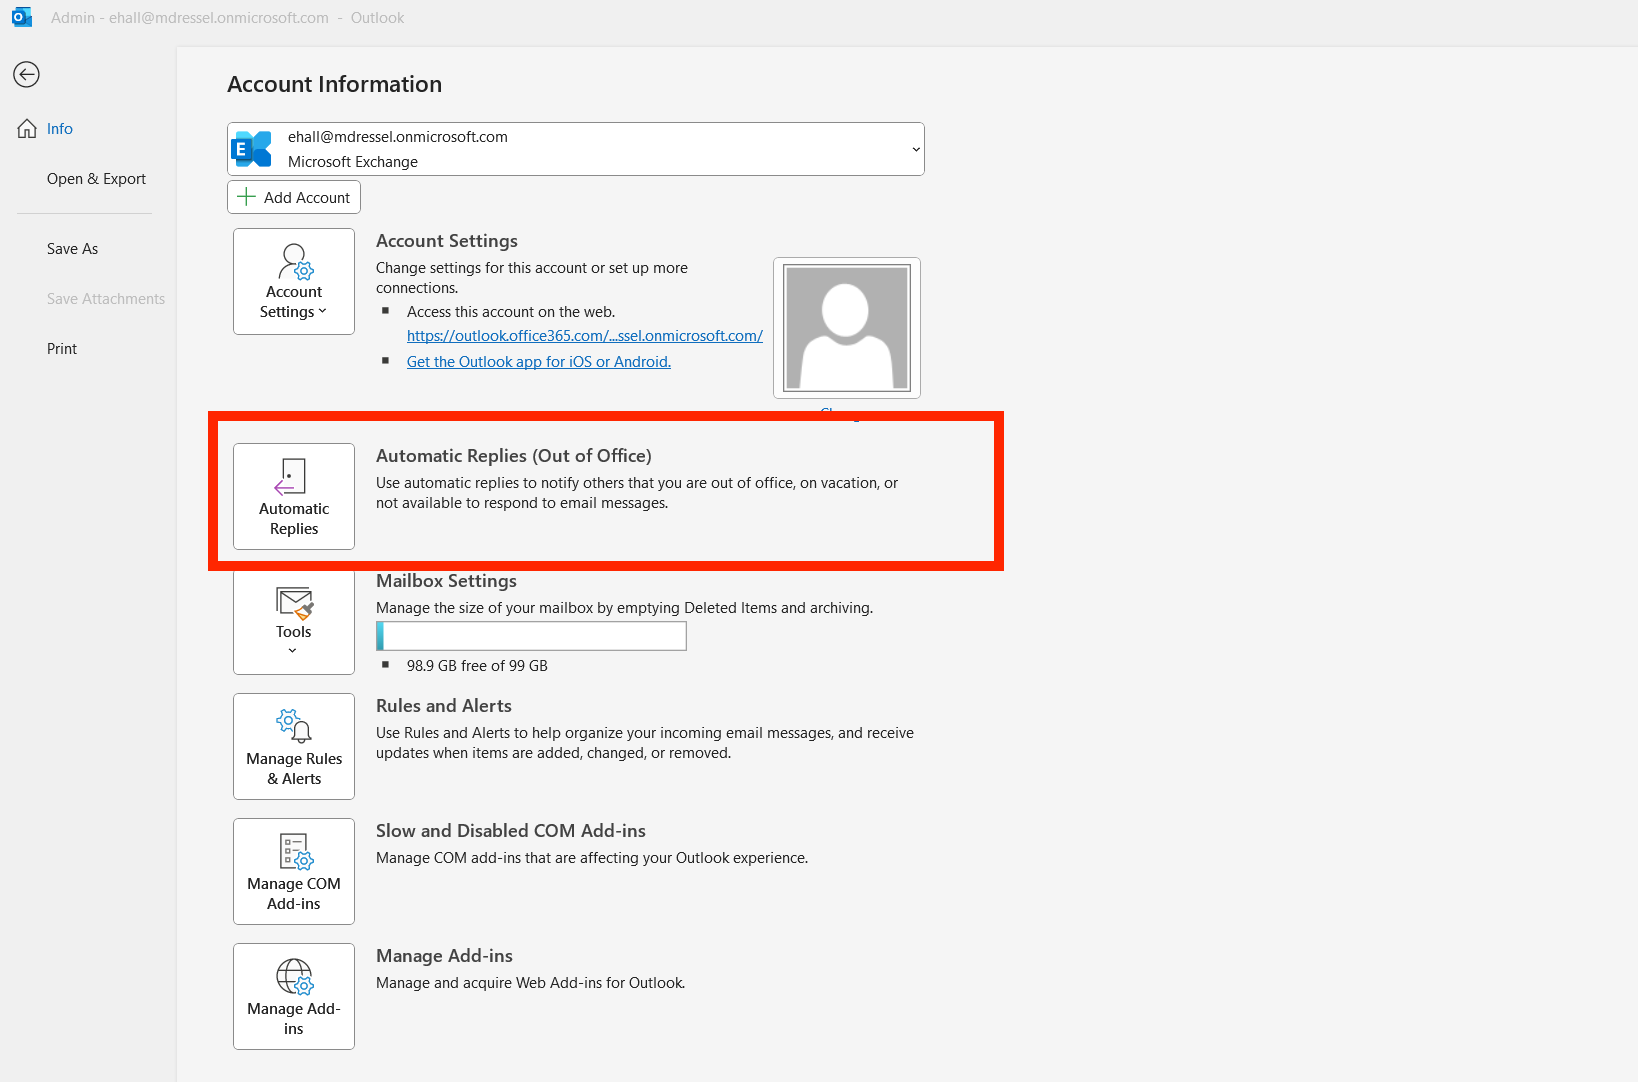Open Manage COM Add-ins
The width and height of the screenshot is (1638, 1082).
(294, 871)
